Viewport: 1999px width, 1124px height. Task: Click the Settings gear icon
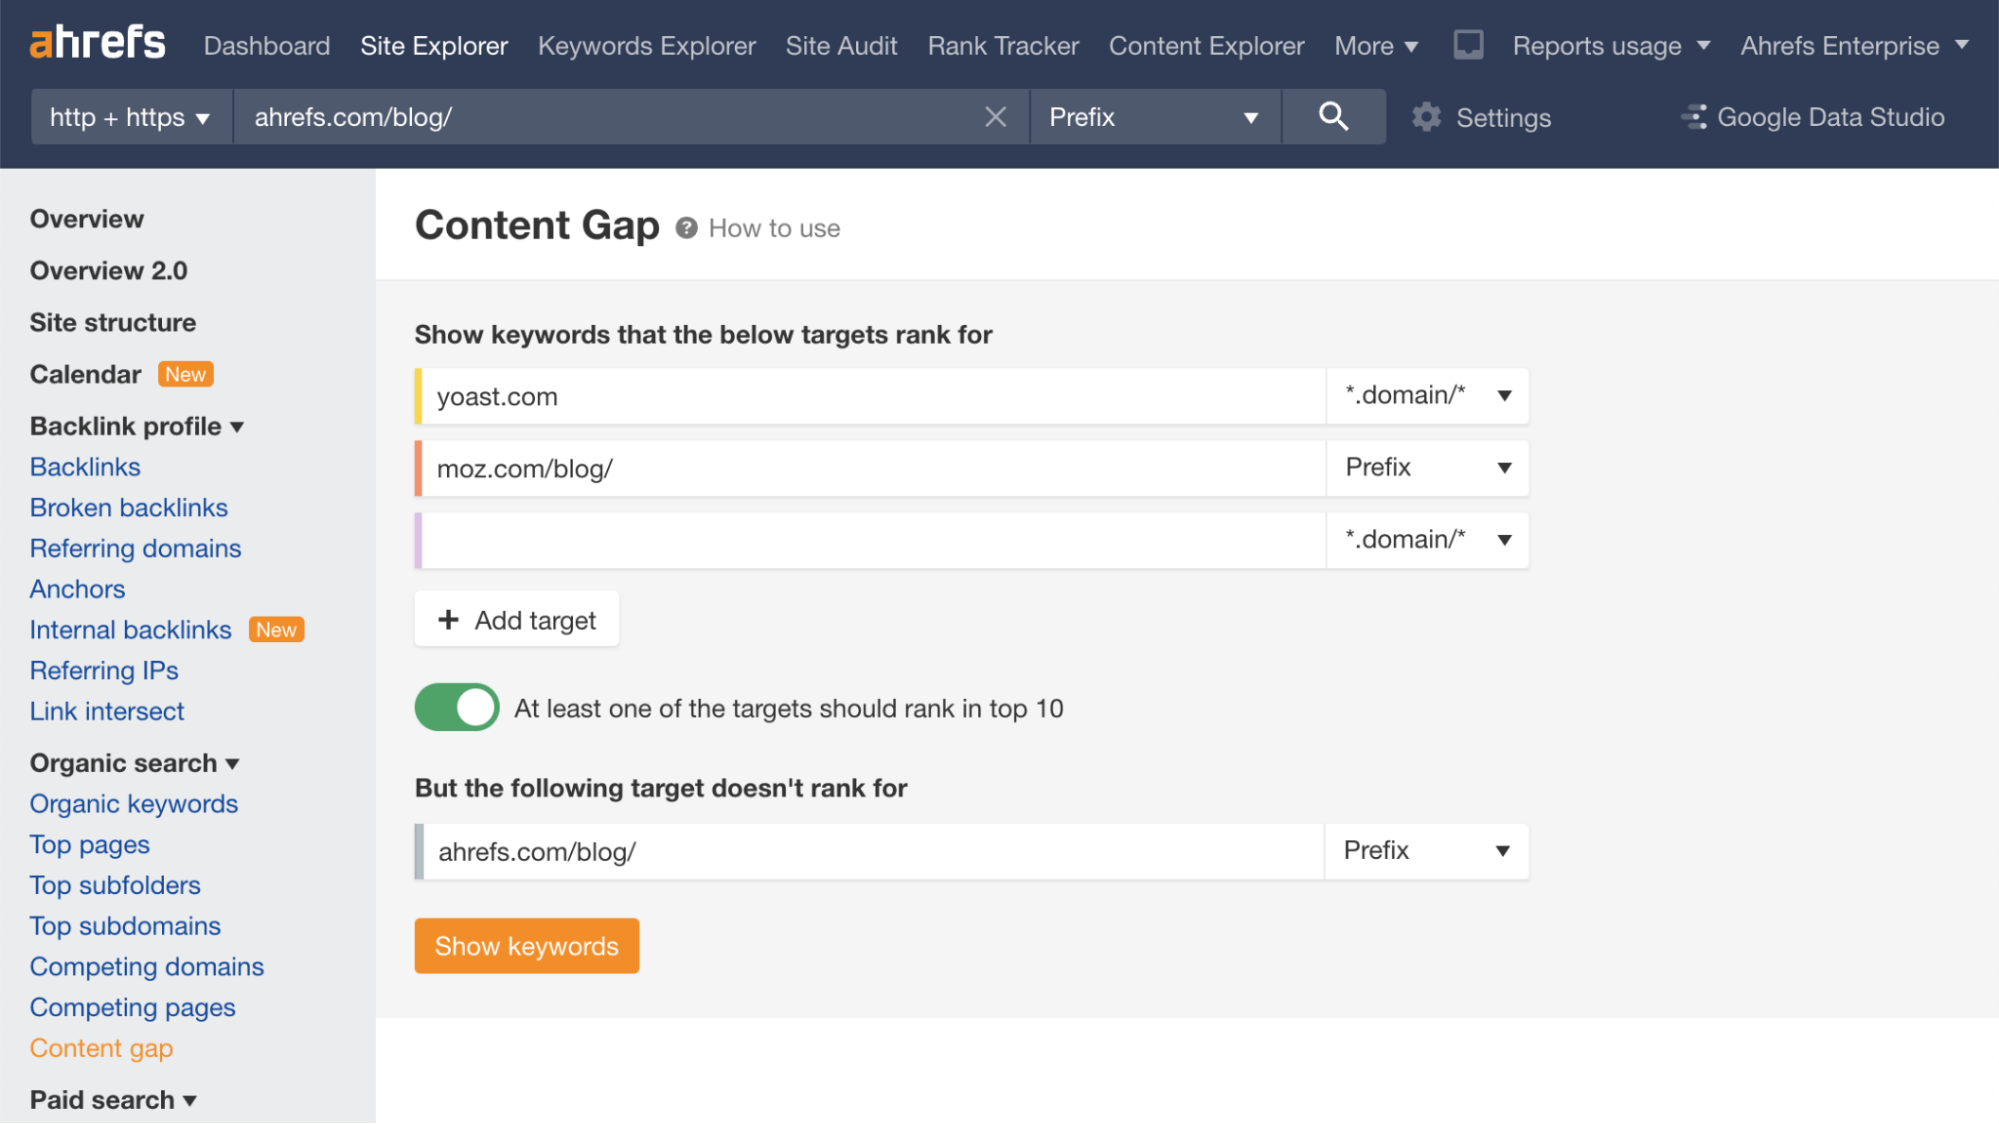[1426, 117]
